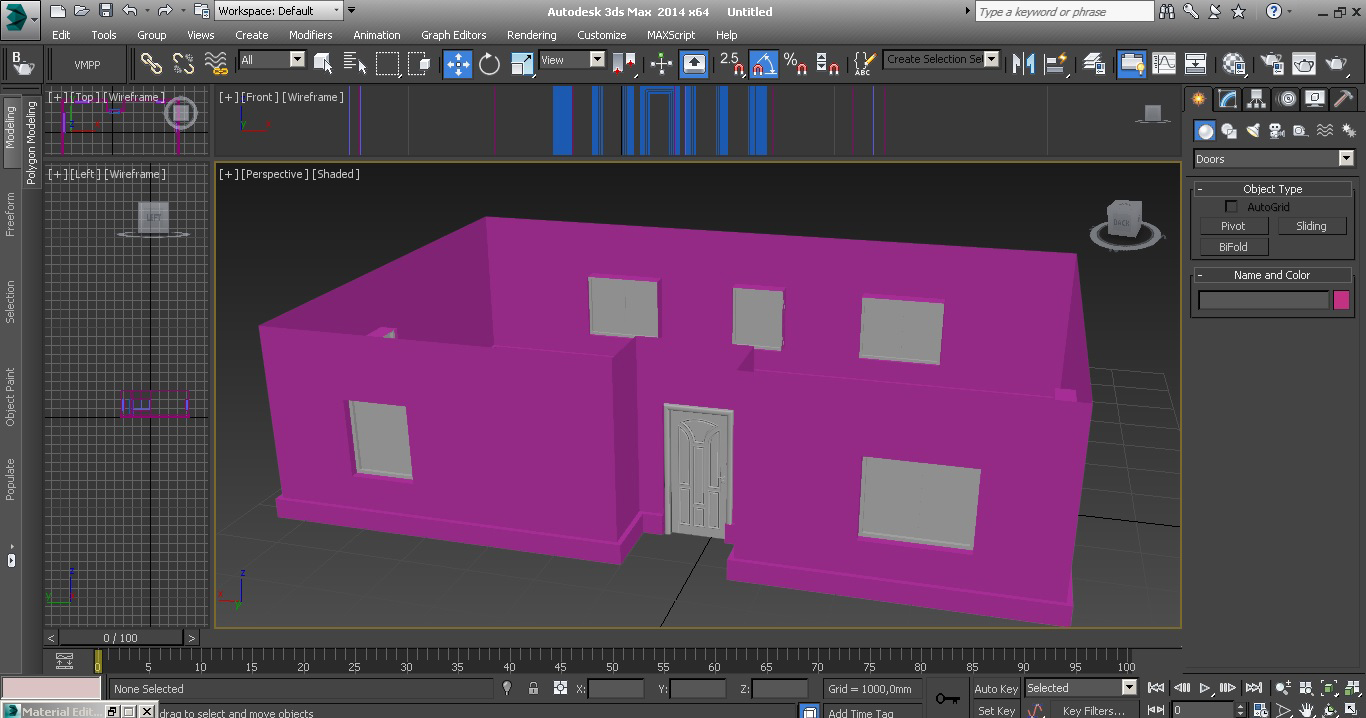Open the Rendered Frame Window

click(1304, 64)
